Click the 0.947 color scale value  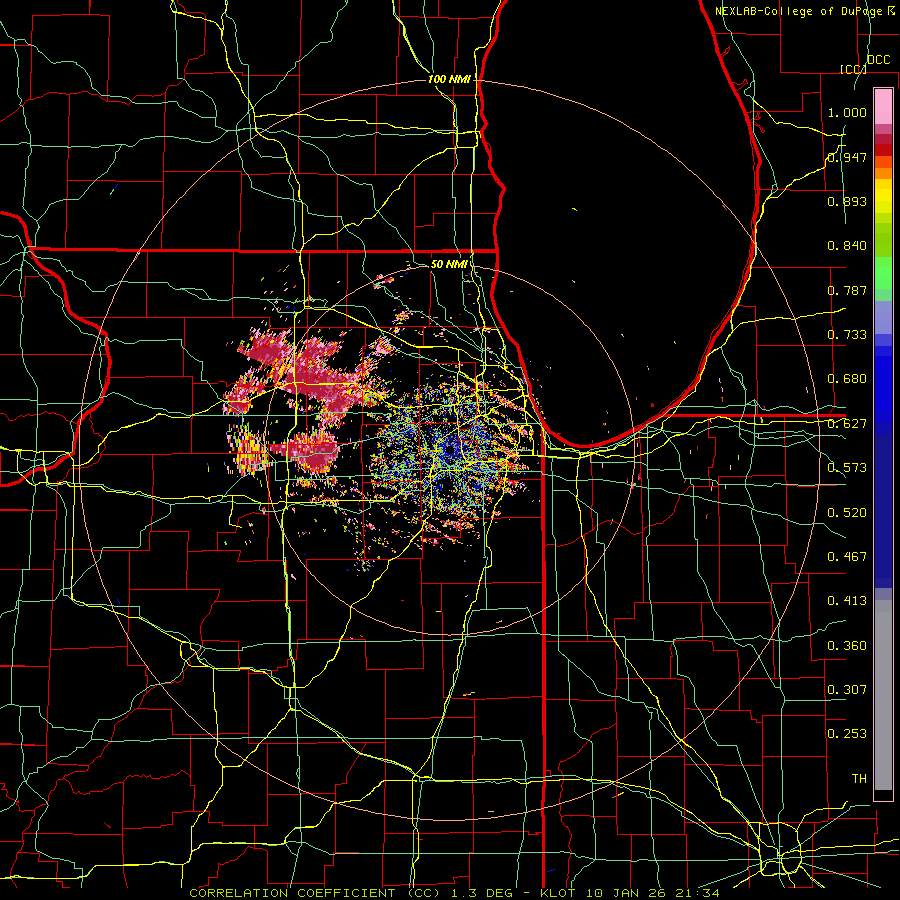pyautogui.click(x=847, y=157)
